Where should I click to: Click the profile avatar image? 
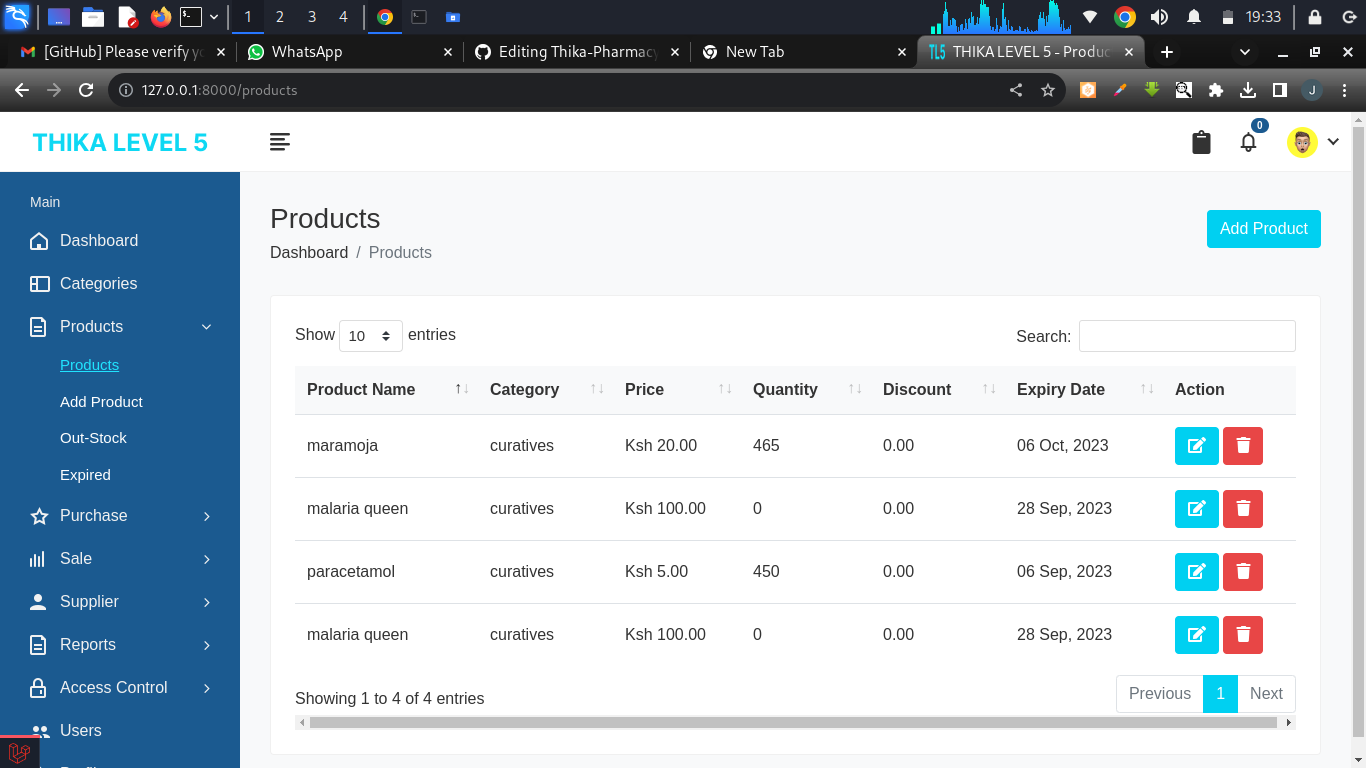[x=1302, y=141]
